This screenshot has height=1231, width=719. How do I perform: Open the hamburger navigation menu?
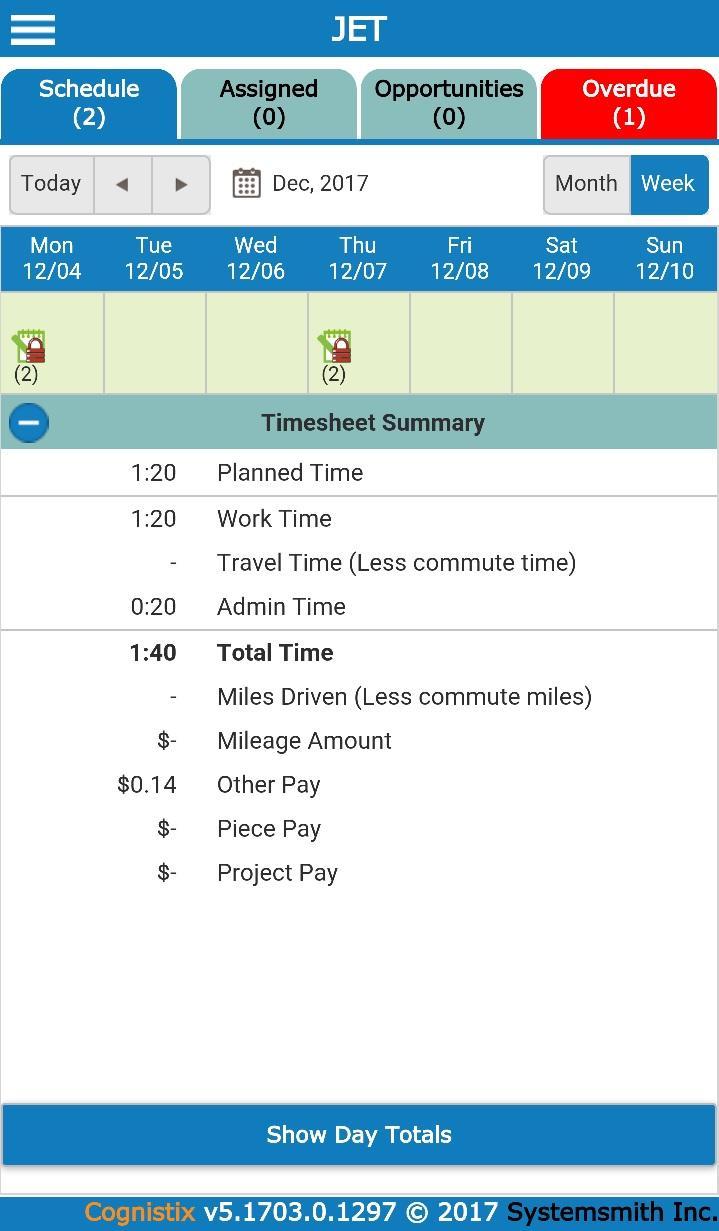[x=32, y=29]
